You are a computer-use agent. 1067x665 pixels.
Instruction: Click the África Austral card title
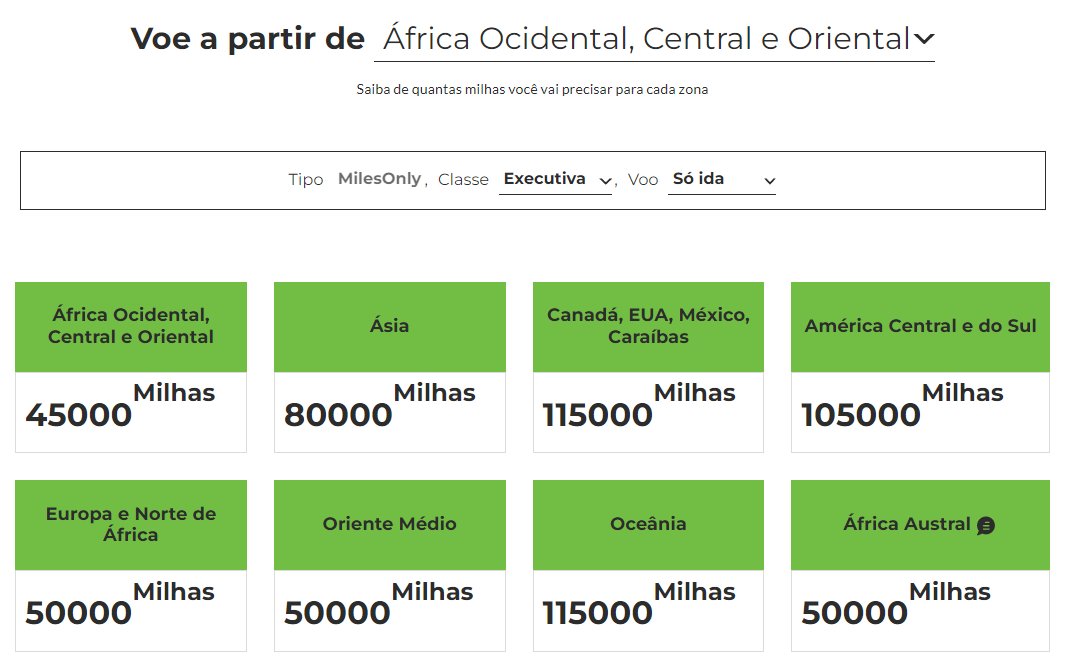907,524
